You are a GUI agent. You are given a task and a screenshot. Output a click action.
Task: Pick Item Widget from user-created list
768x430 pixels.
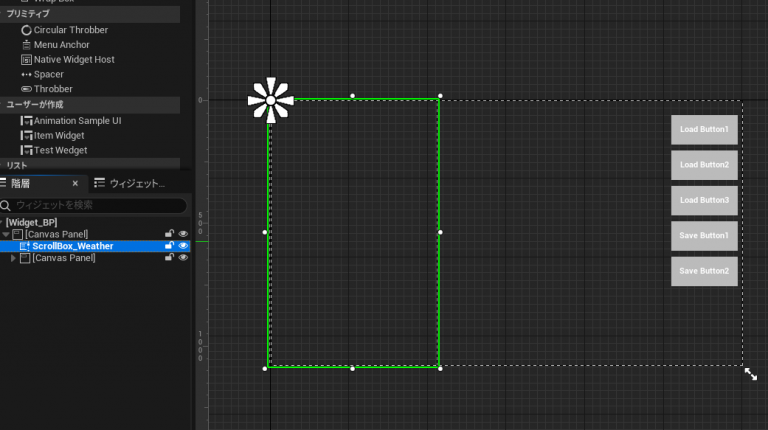(58, 136)
